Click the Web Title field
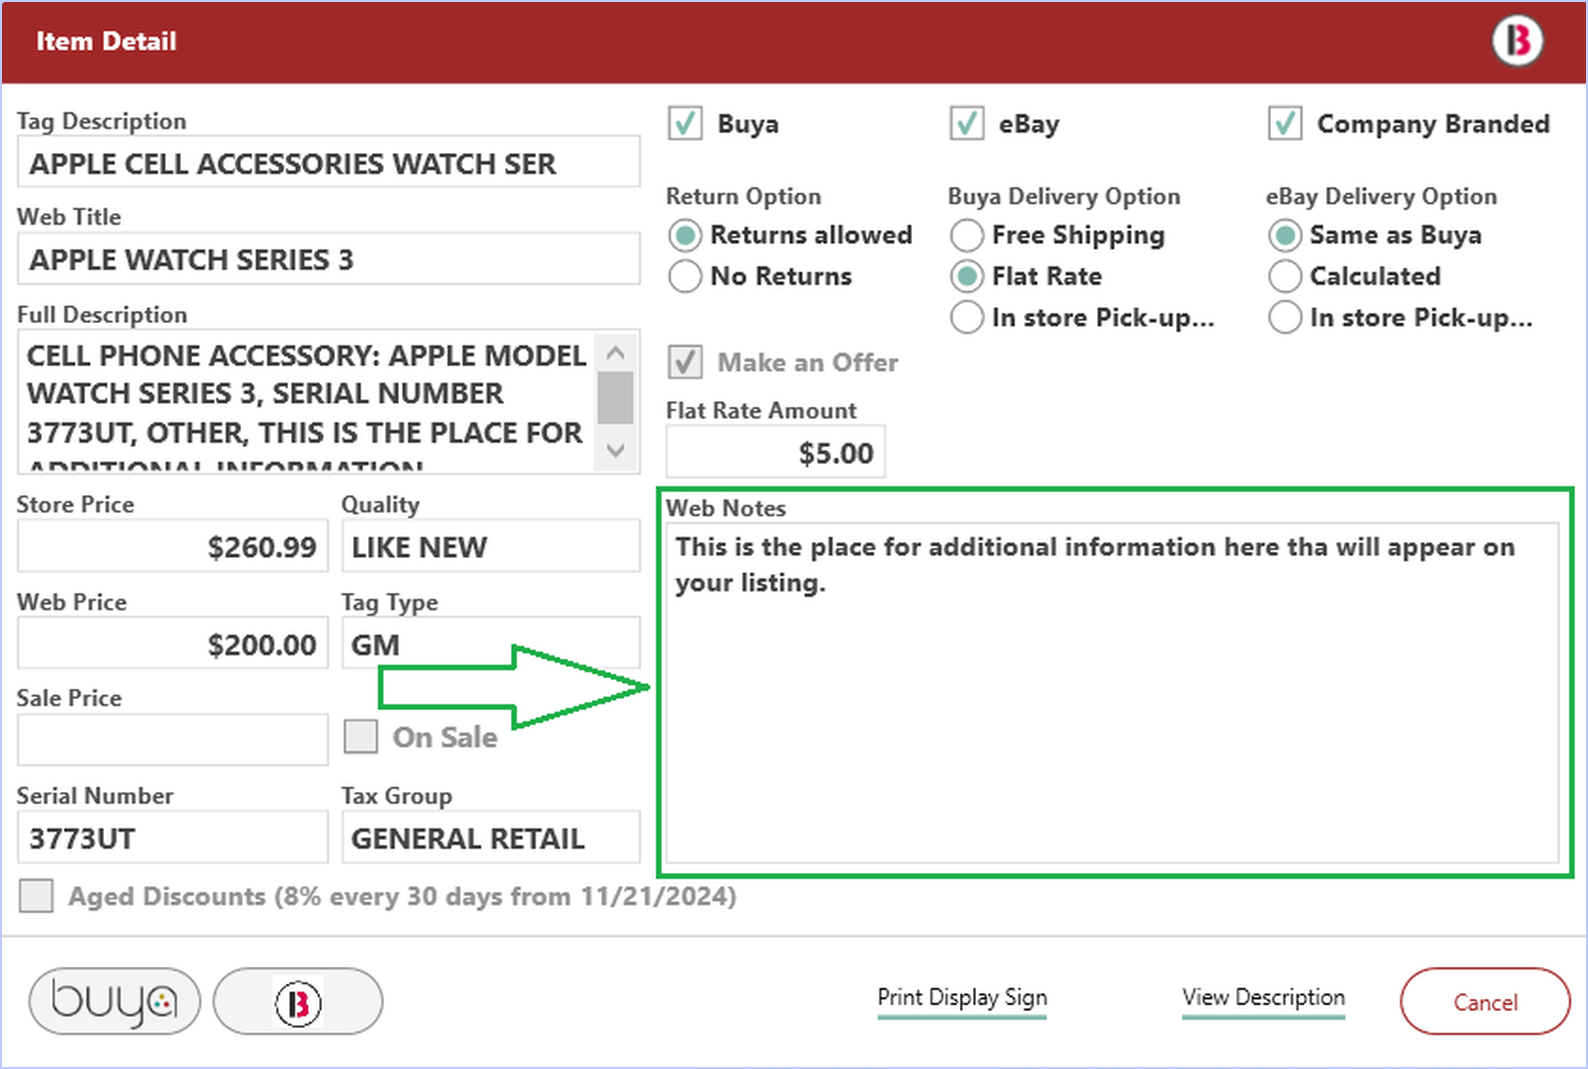Image resolution: width=1588 pixels, height=1069 pixels. tap(329, 259)
